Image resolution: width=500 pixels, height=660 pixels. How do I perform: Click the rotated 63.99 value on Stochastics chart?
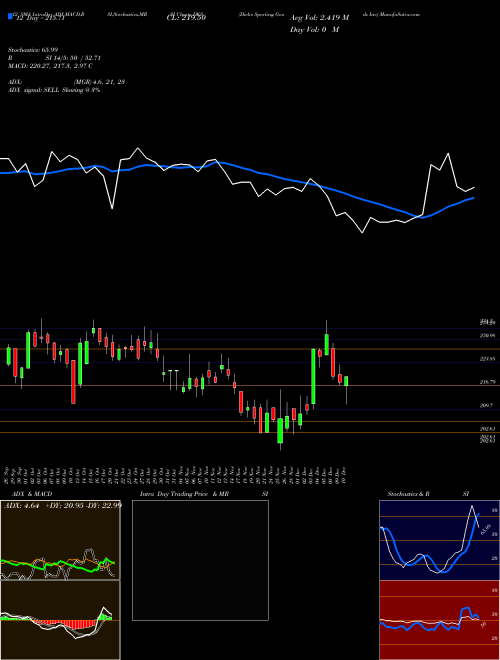(486, 528)
